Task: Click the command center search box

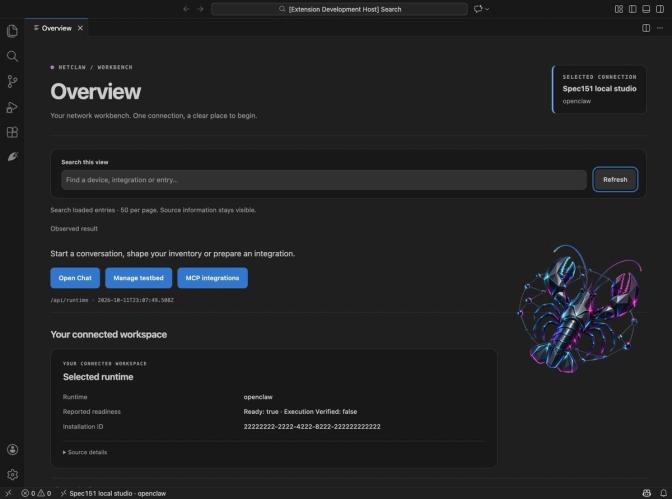Action: [x=339, y=9]
